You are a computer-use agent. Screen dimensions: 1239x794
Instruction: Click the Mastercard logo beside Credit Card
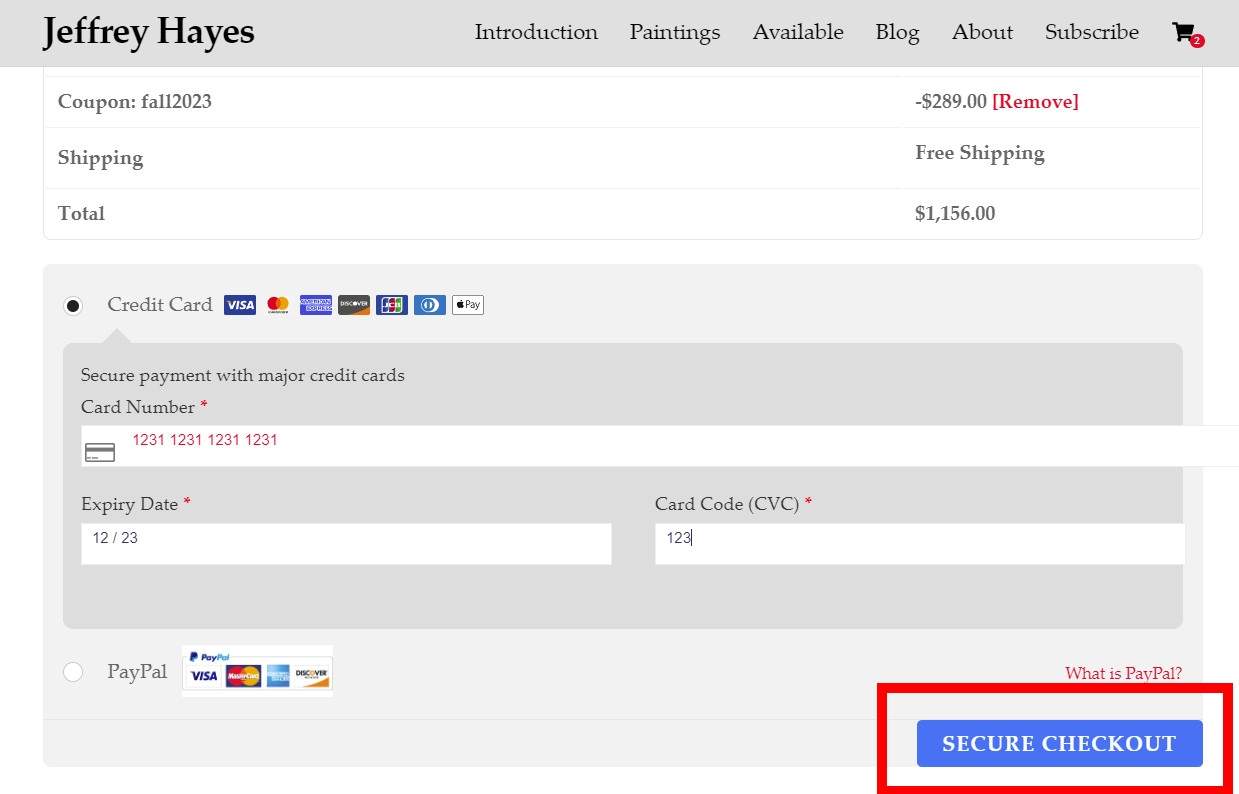[278, 305]
